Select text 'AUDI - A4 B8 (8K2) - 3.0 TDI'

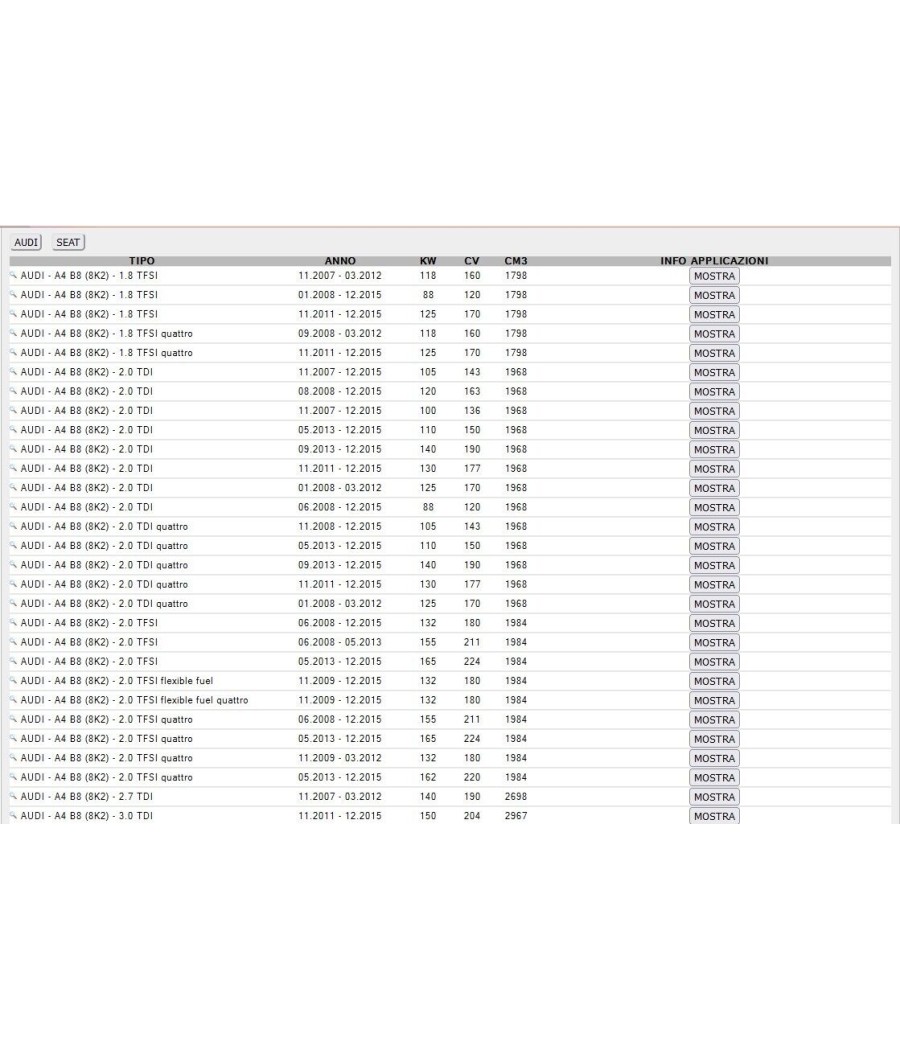pos(86,816)
